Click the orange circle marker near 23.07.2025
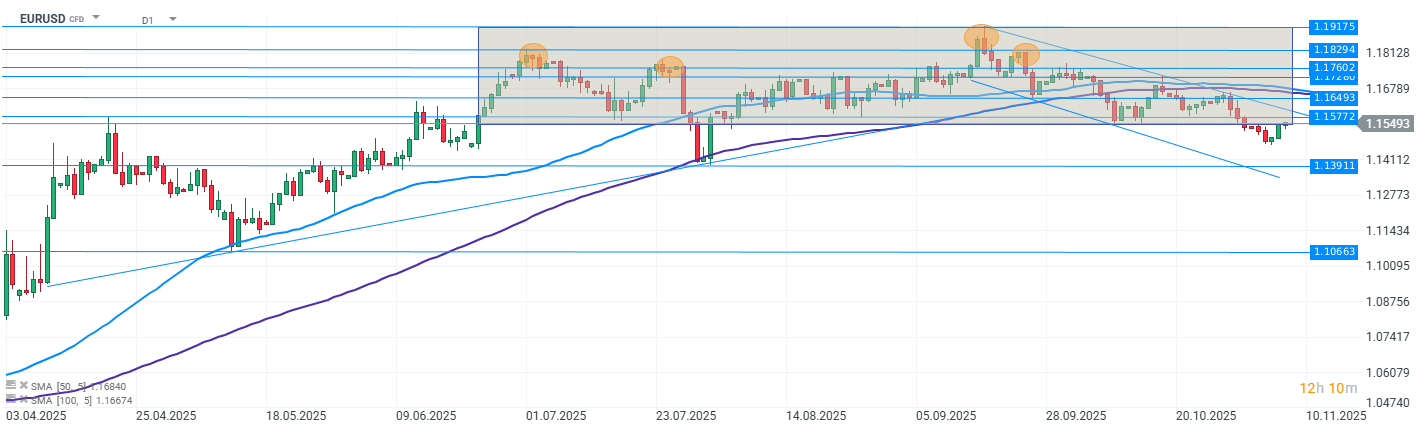This screenshot has width=1426, height=433. coord(669,66)
